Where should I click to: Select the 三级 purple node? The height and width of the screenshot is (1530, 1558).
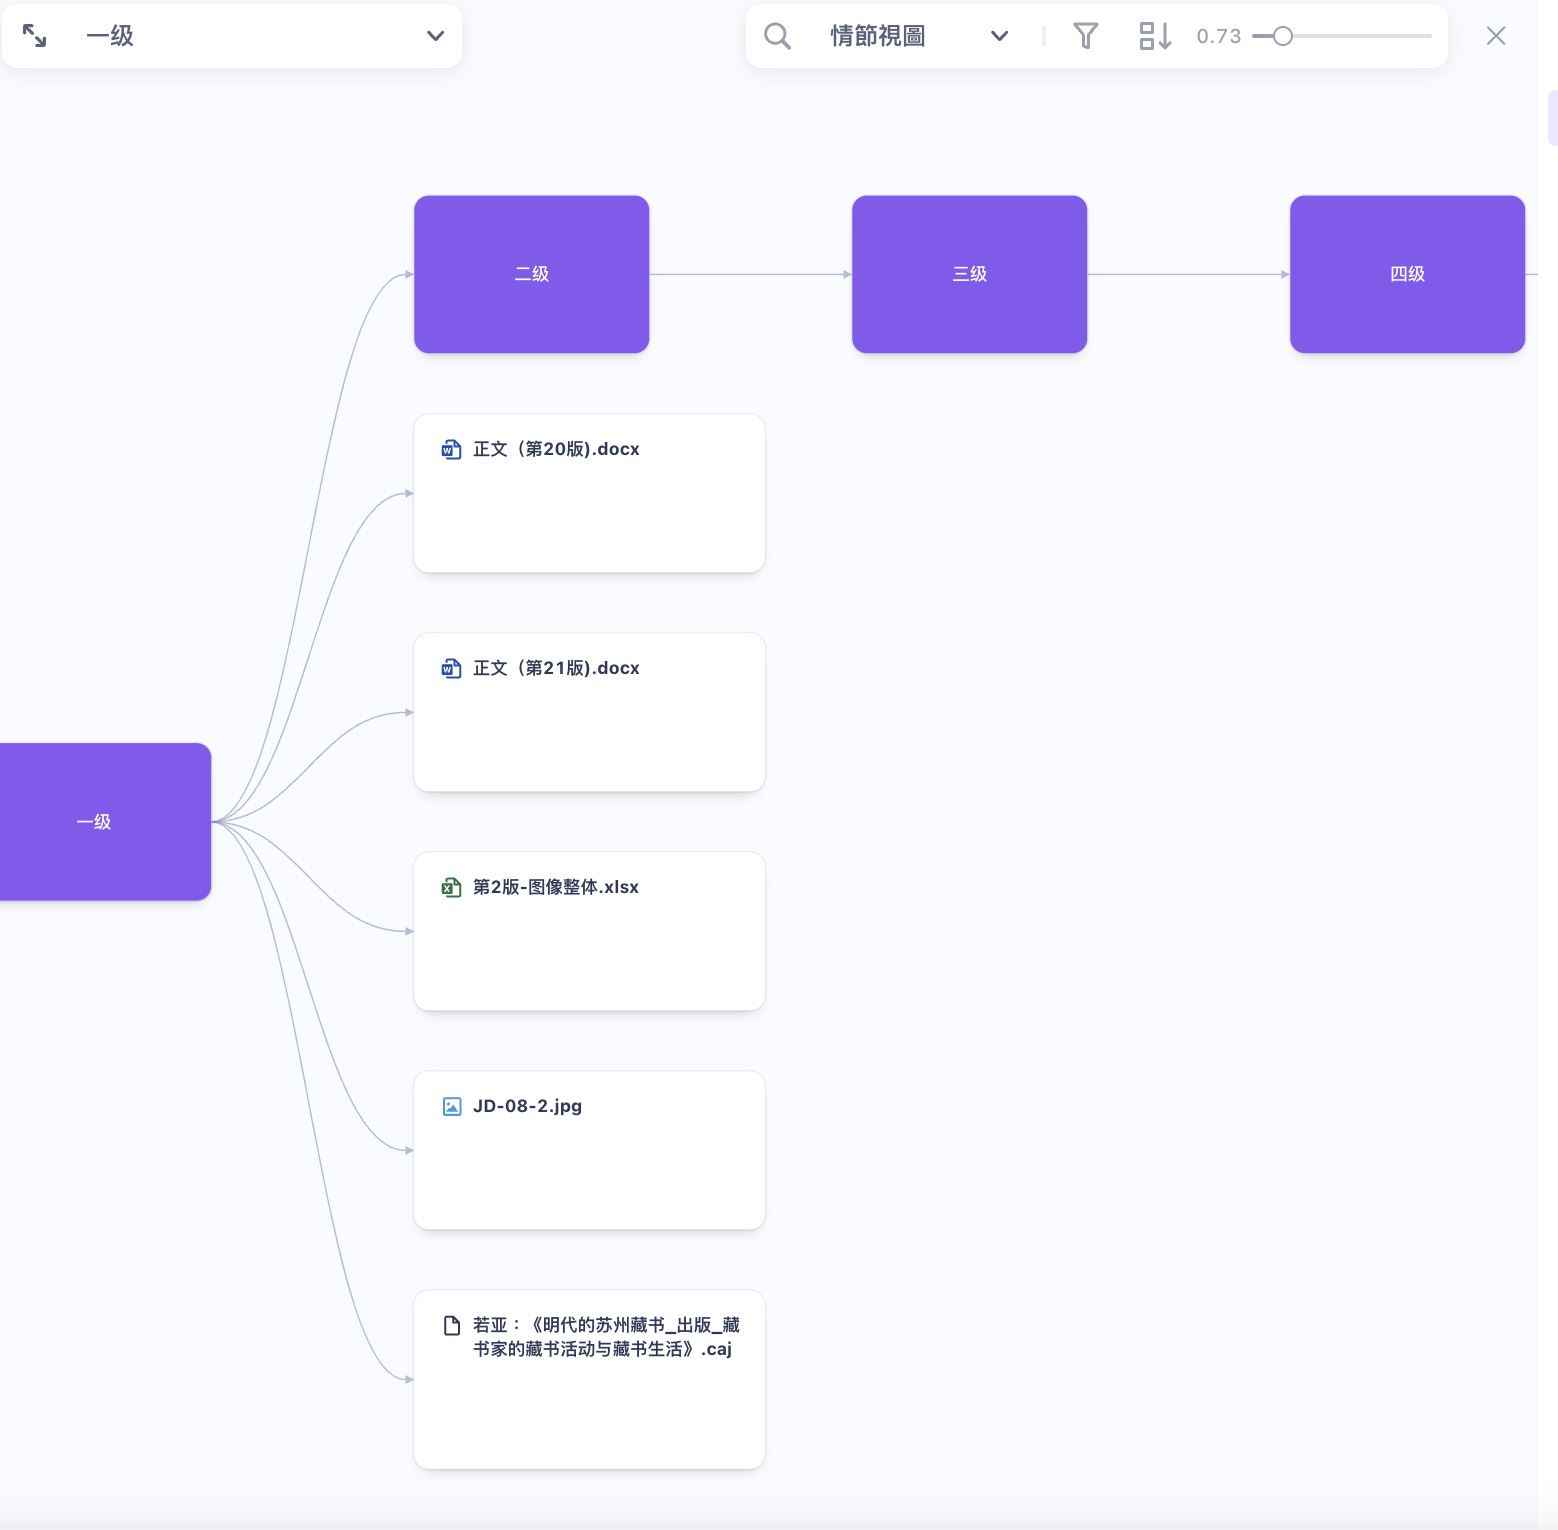pos(969,274)
